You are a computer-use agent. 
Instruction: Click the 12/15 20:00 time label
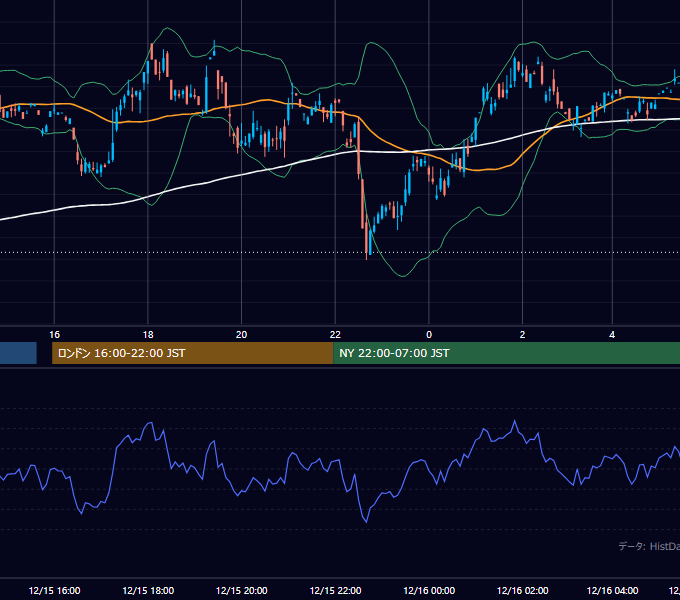tap(242, 590)
